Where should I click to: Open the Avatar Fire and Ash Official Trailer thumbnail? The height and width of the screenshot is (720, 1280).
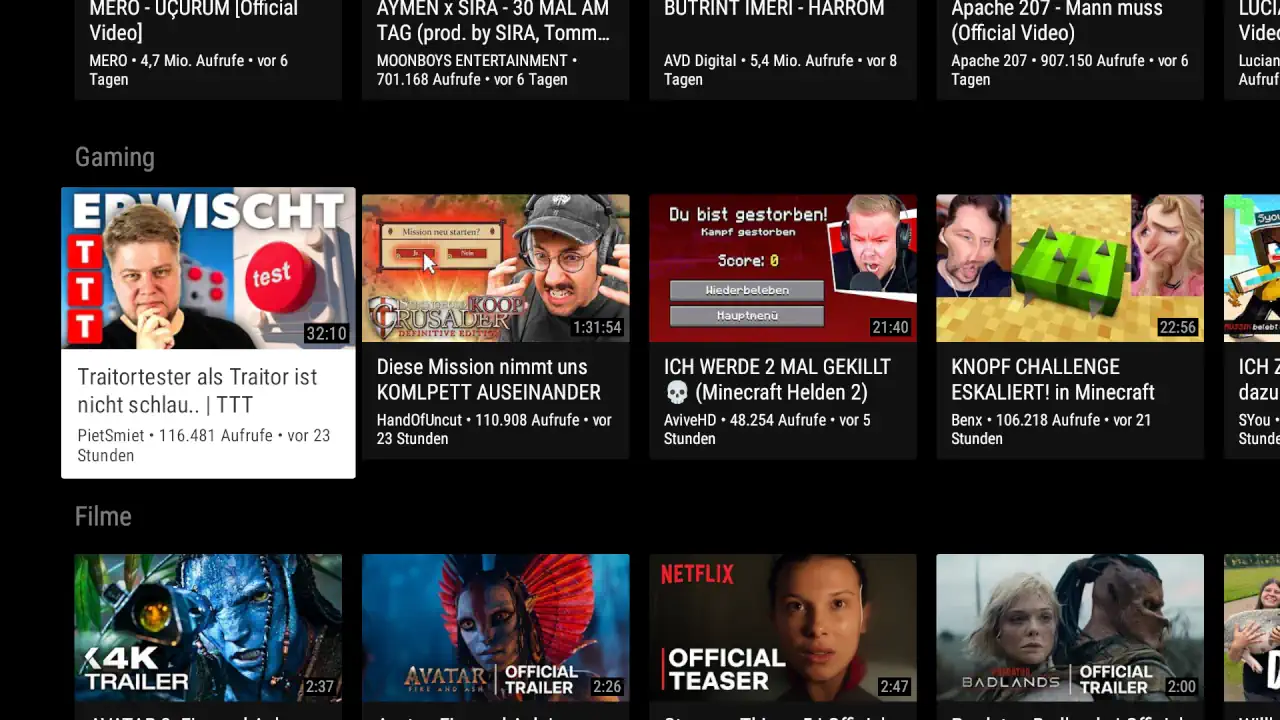pyautogui.click(x=495, y=628)
